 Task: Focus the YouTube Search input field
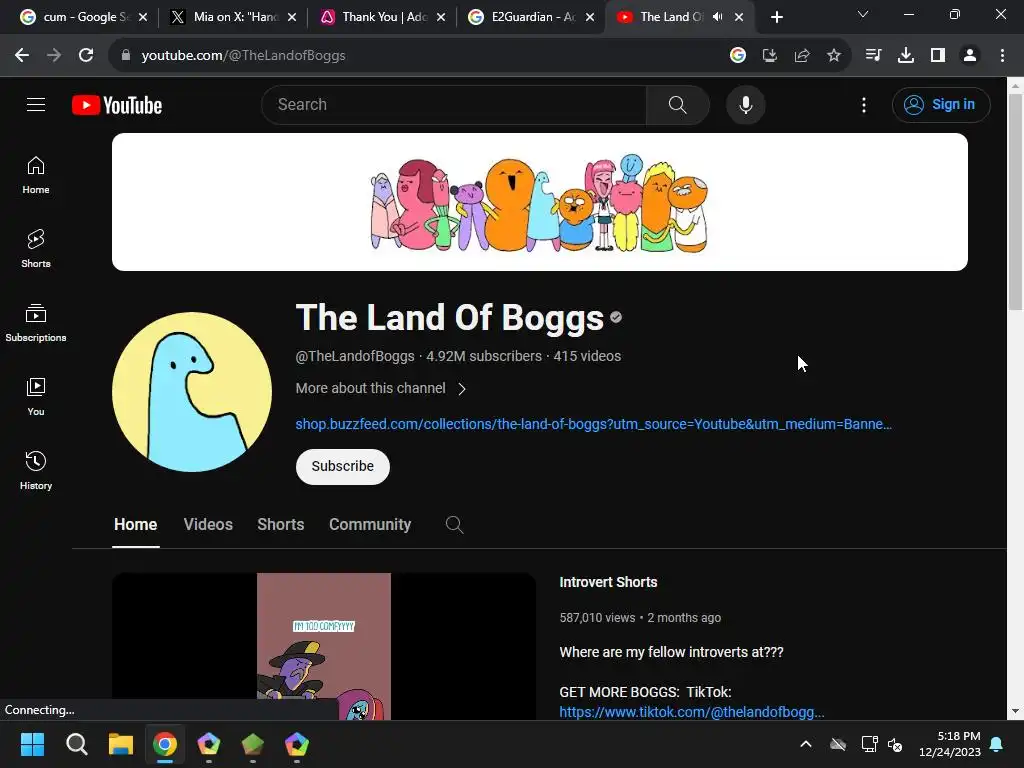click(x=454, y=104)
